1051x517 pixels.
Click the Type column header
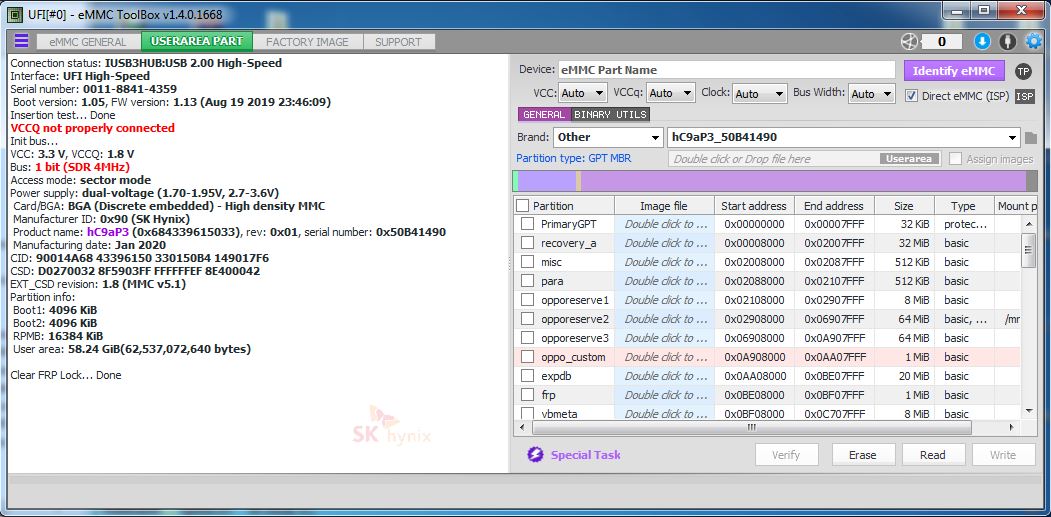click(x=963, y=206)
